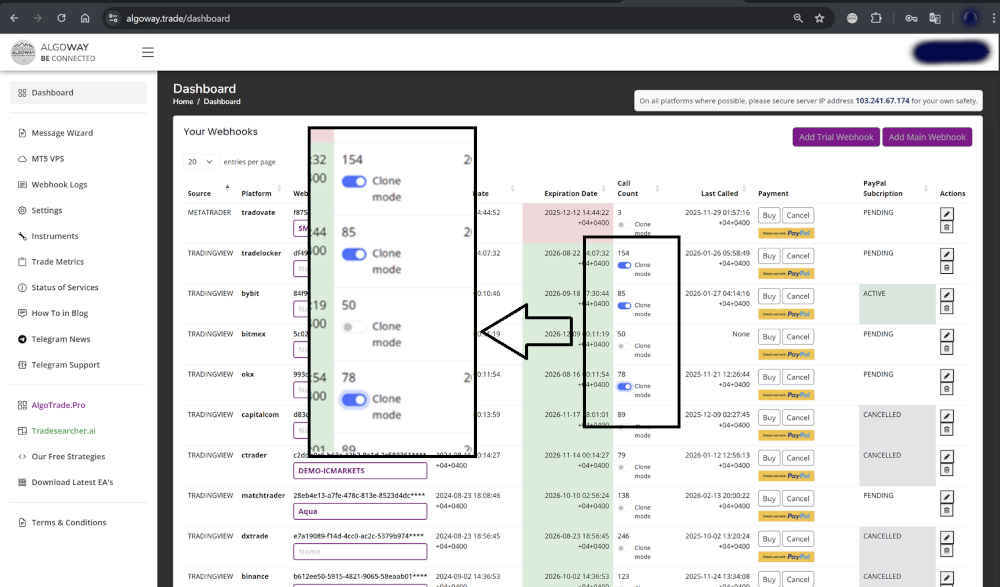Open the Tradesearcher.ai link
This screenshot has height=587, width=1000.
(x=65, y=431)
